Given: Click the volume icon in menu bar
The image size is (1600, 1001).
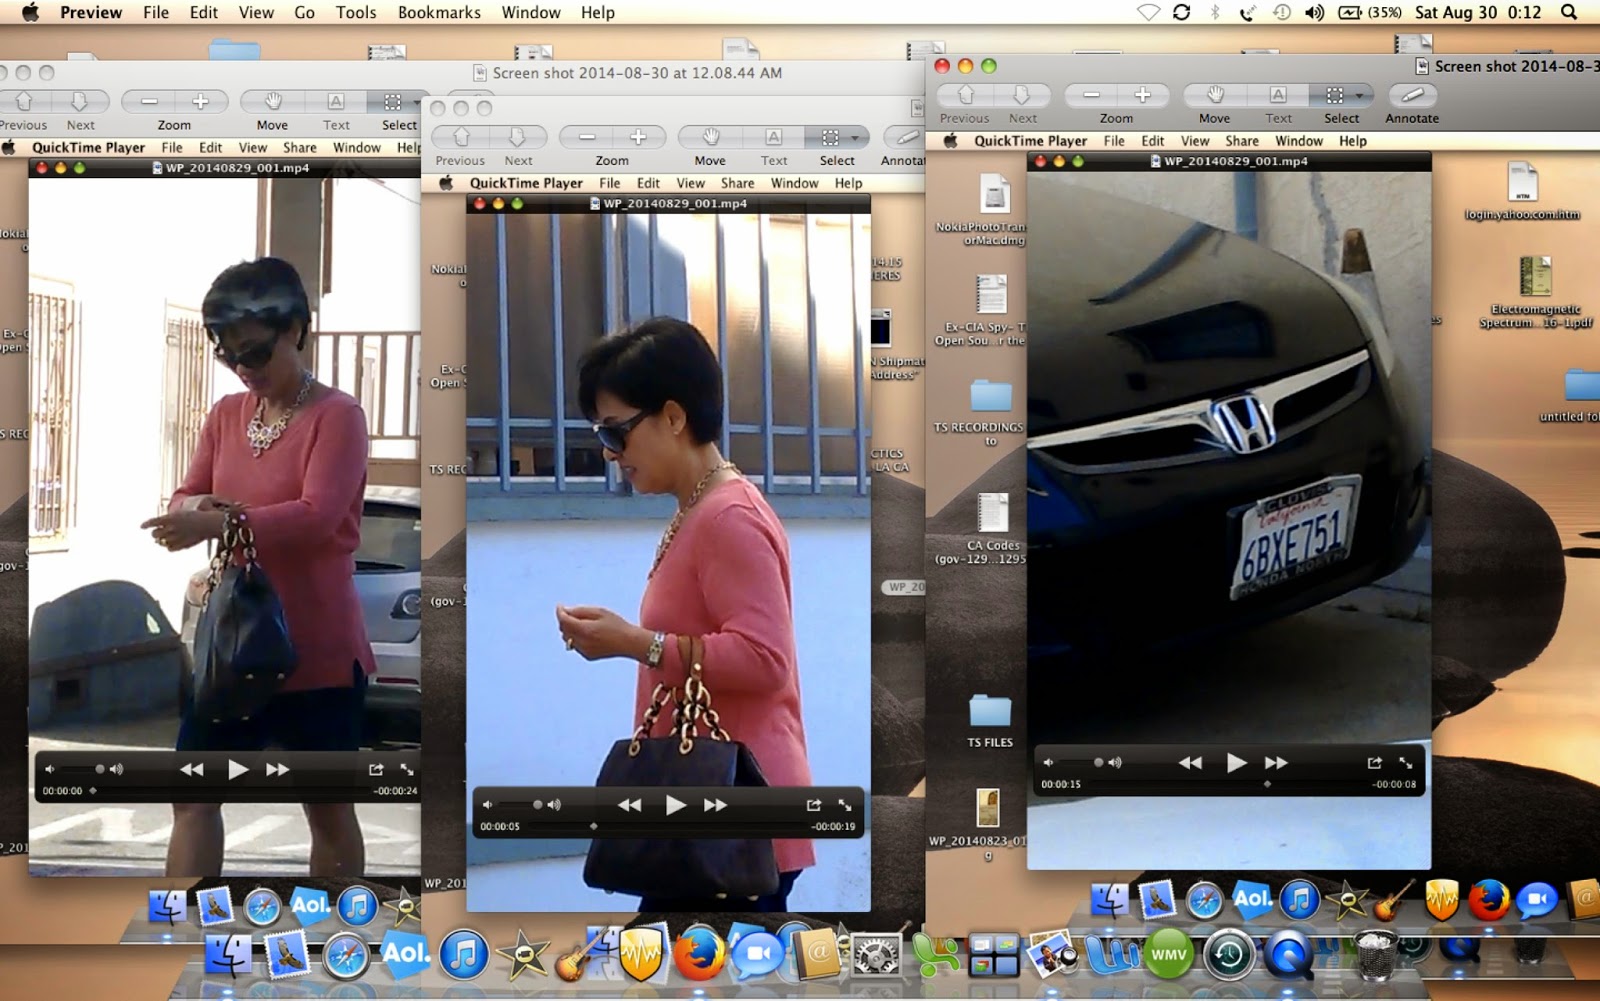Looking at the screenshot, I should click(1314, 12).
